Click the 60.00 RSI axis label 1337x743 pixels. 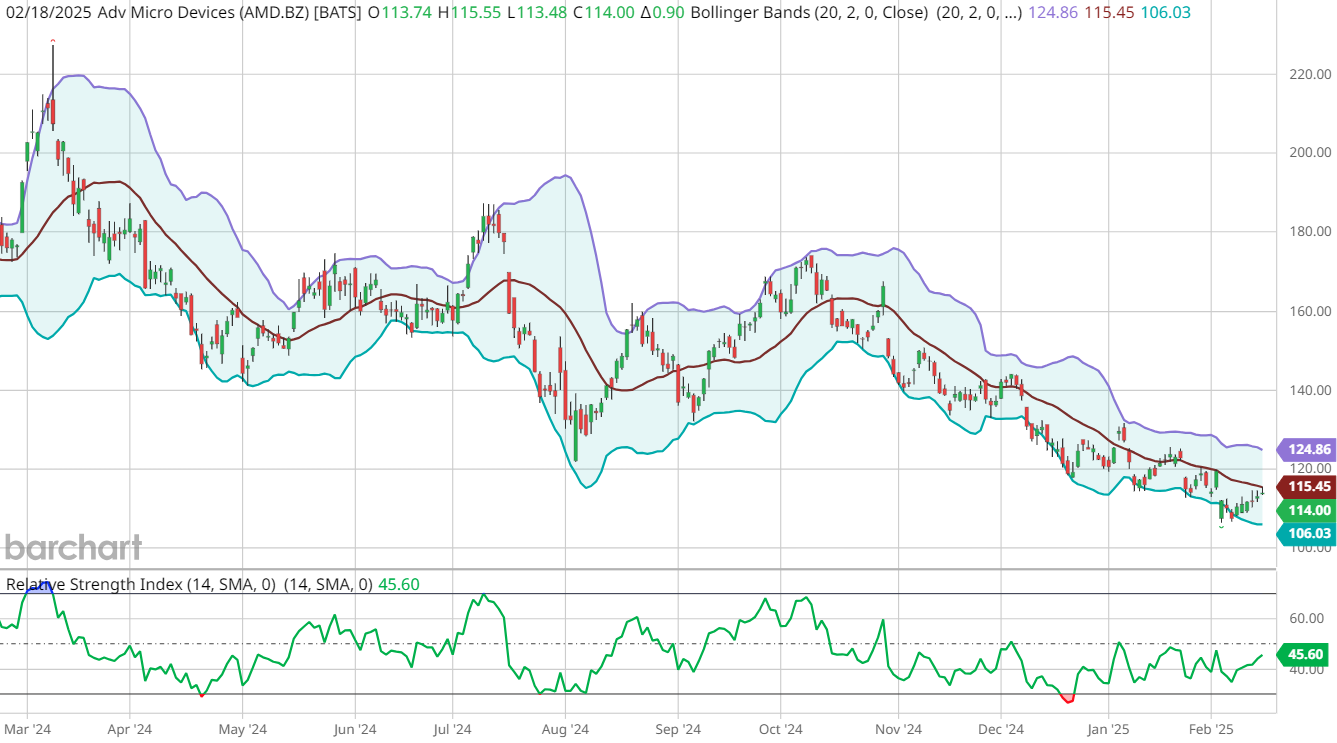click(1306, 618)
